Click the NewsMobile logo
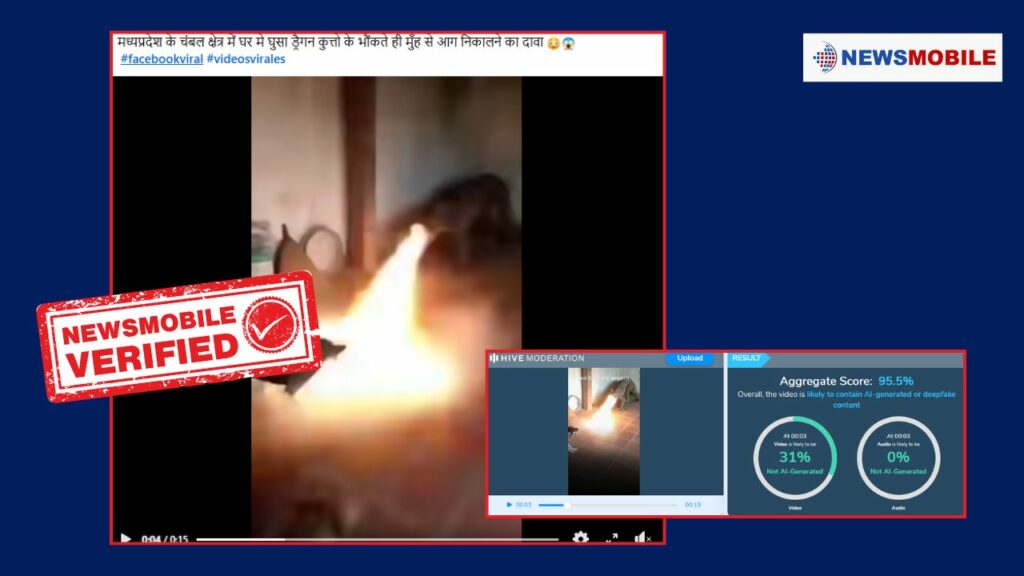The width and height of the screenshot is (1024, 576). point(902,57)
